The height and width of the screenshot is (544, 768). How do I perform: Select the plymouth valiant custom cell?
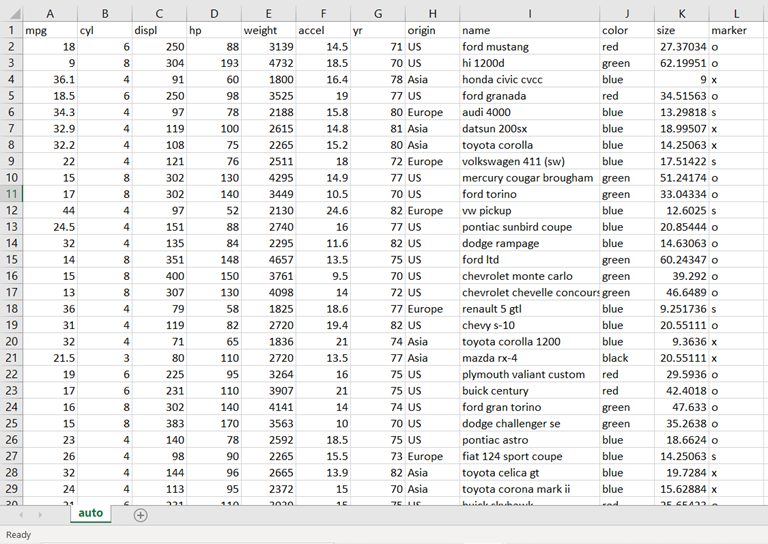point(529,374)
